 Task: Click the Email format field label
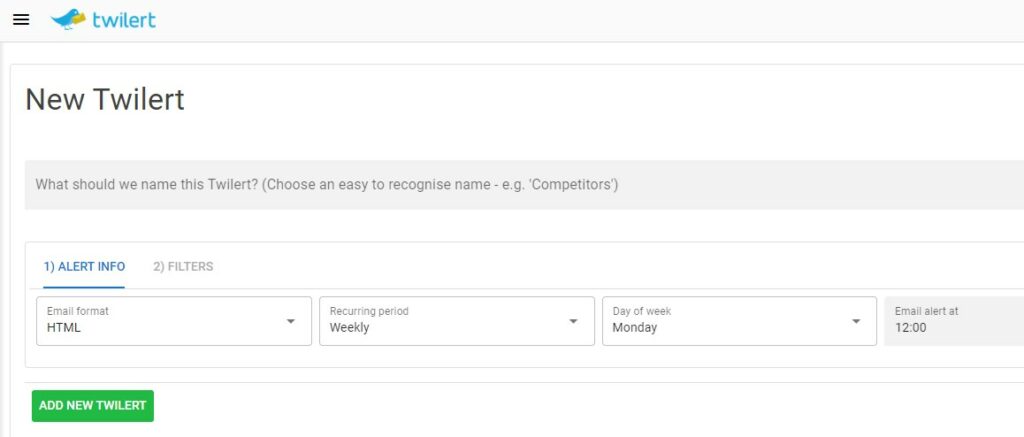click(78, 311)
